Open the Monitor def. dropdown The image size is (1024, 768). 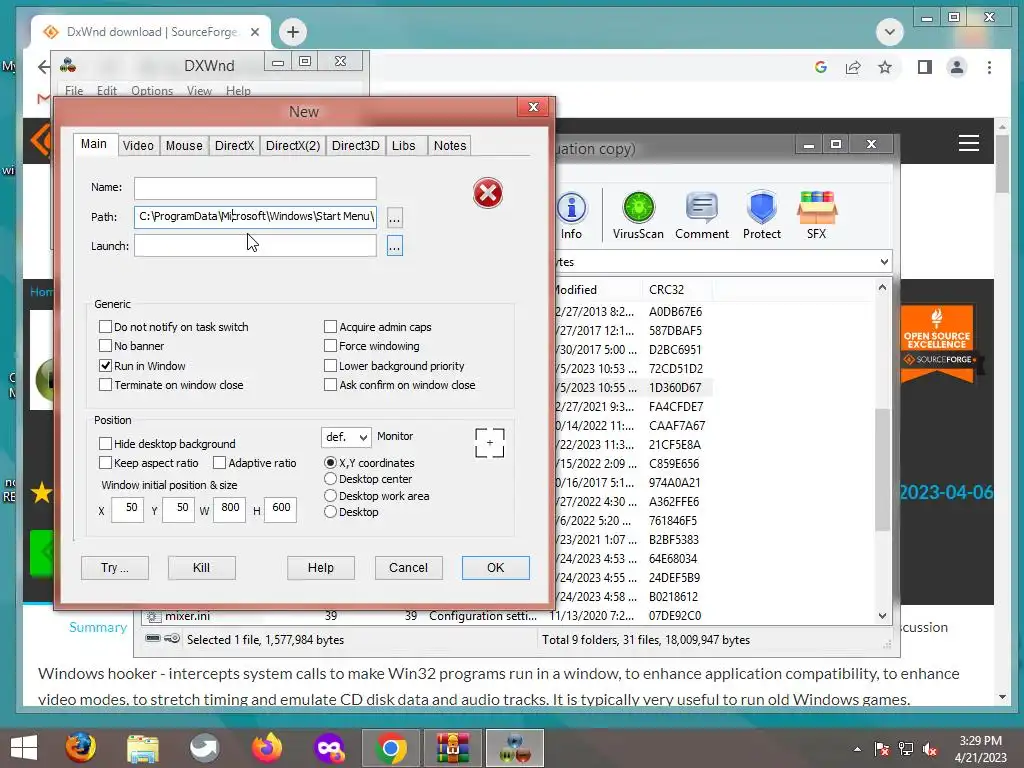pyautogui.click(x=346, y=437)
